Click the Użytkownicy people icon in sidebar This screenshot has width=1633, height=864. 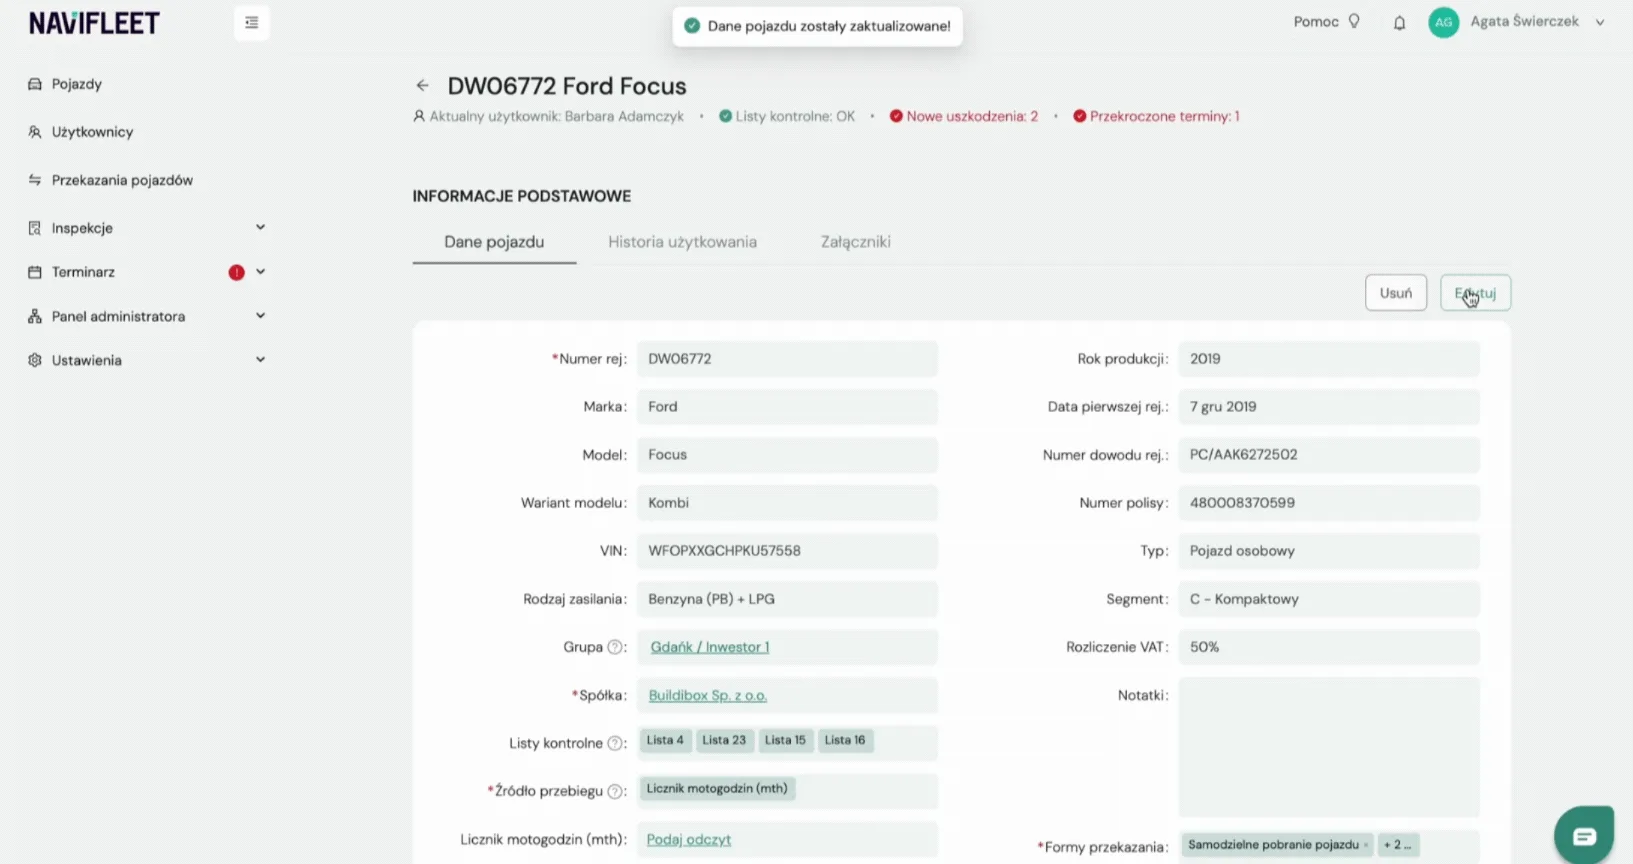(35, 132)
